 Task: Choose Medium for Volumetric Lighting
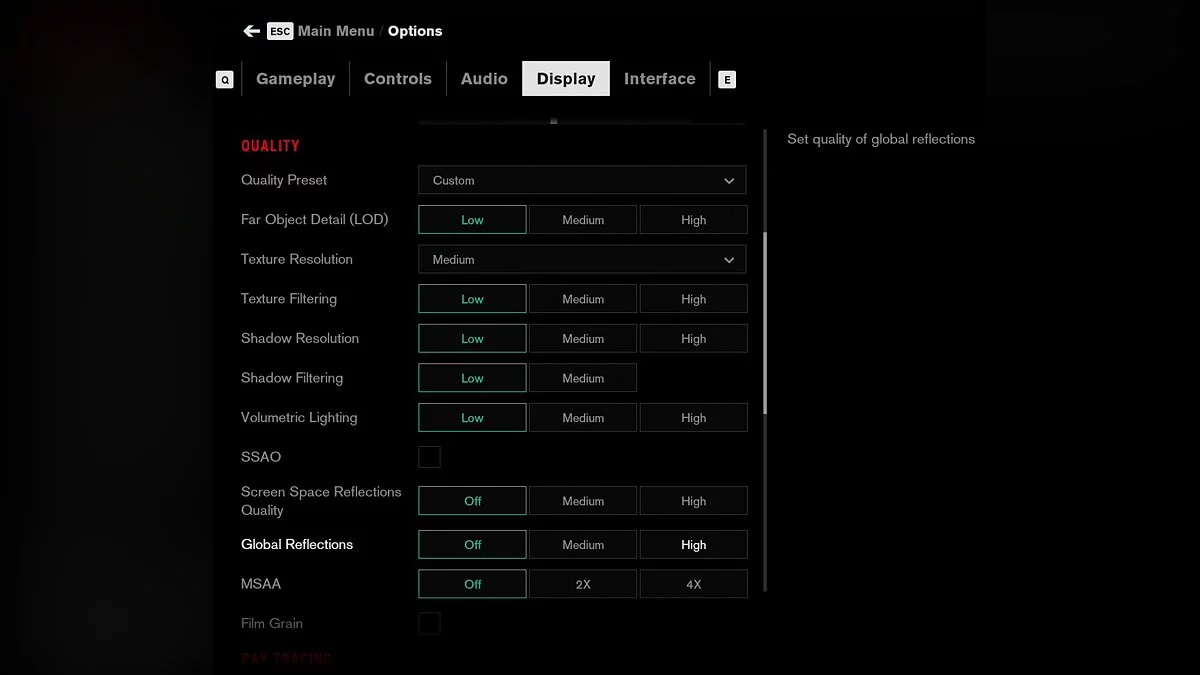[582, 418]
